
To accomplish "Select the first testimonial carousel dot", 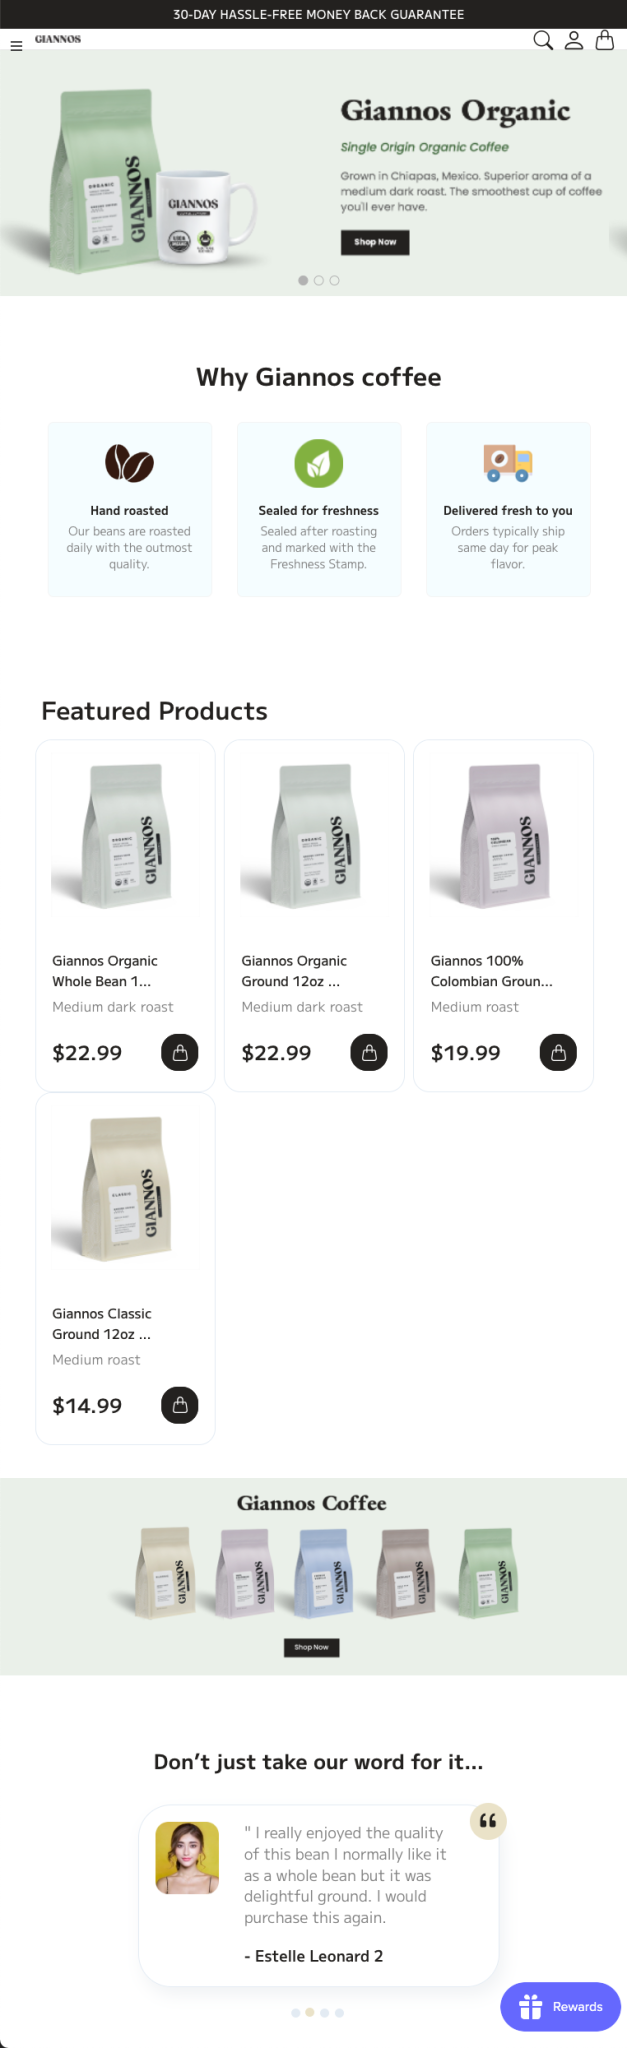I will pos(296,2013).
